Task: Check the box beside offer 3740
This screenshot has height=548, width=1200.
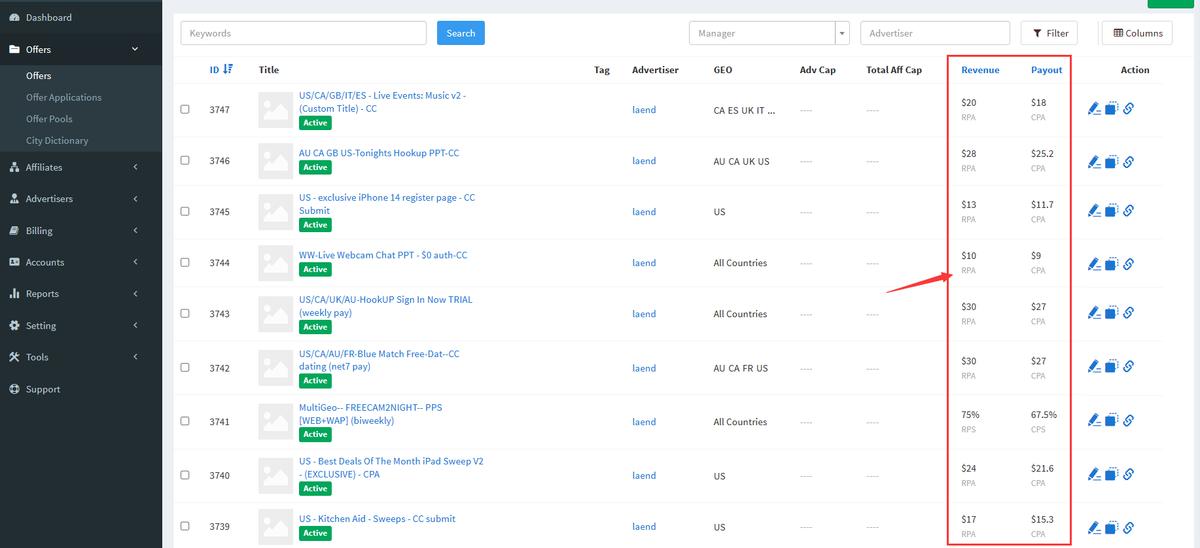Action: click(x=185, y=475)
